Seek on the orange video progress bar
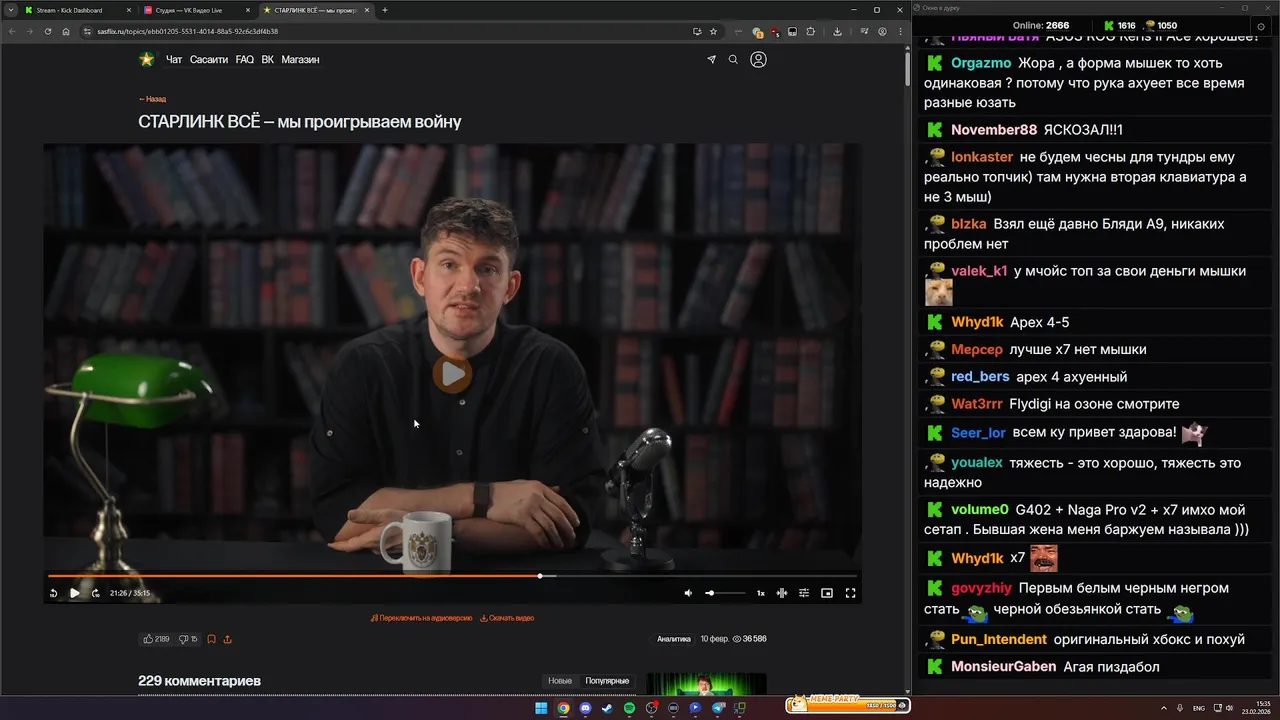1280x720 pixels. [452, 576]
